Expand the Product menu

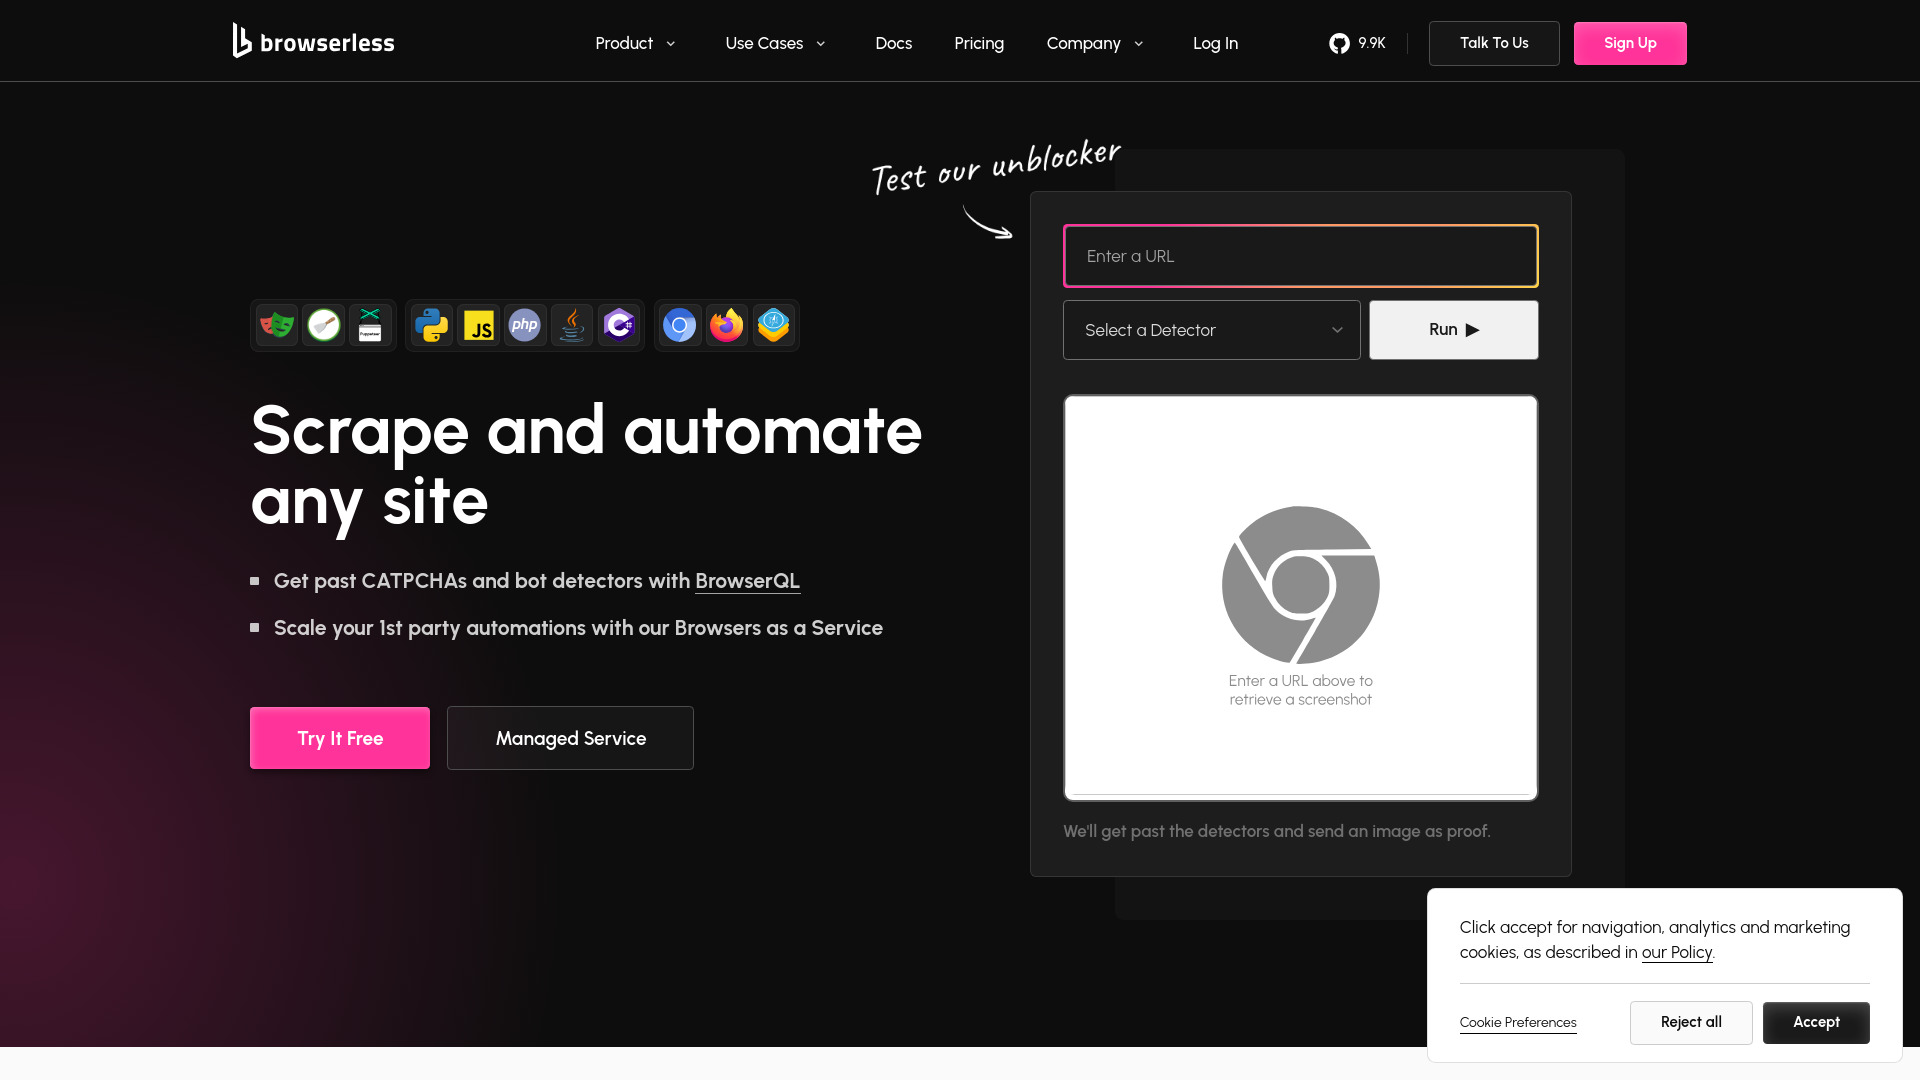(x=635, y=43)
